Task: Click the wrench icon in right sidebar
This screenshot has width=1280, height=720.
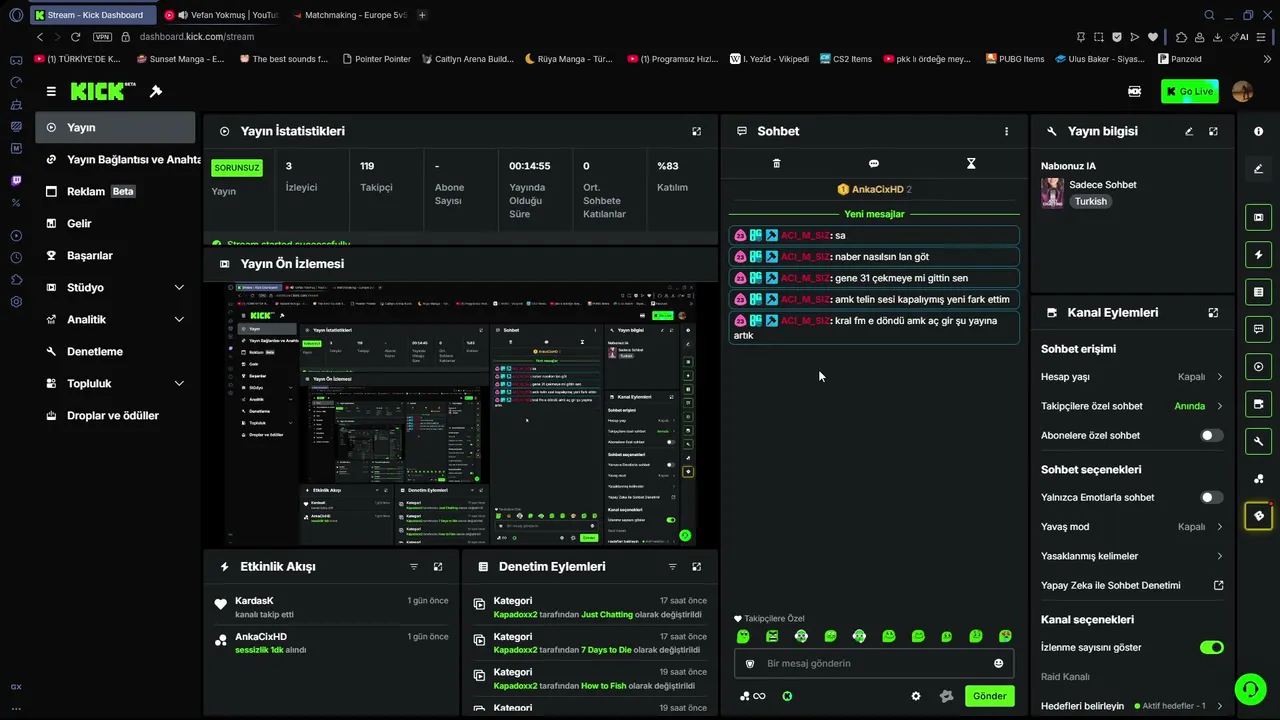Action: pyautogui.click(x=1258, y=441)
